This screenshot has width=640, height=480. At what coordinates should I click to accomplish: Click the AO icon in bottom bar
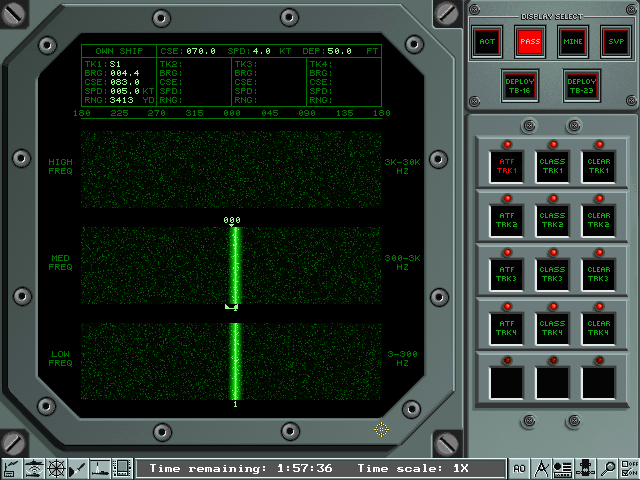coord(520,468)
